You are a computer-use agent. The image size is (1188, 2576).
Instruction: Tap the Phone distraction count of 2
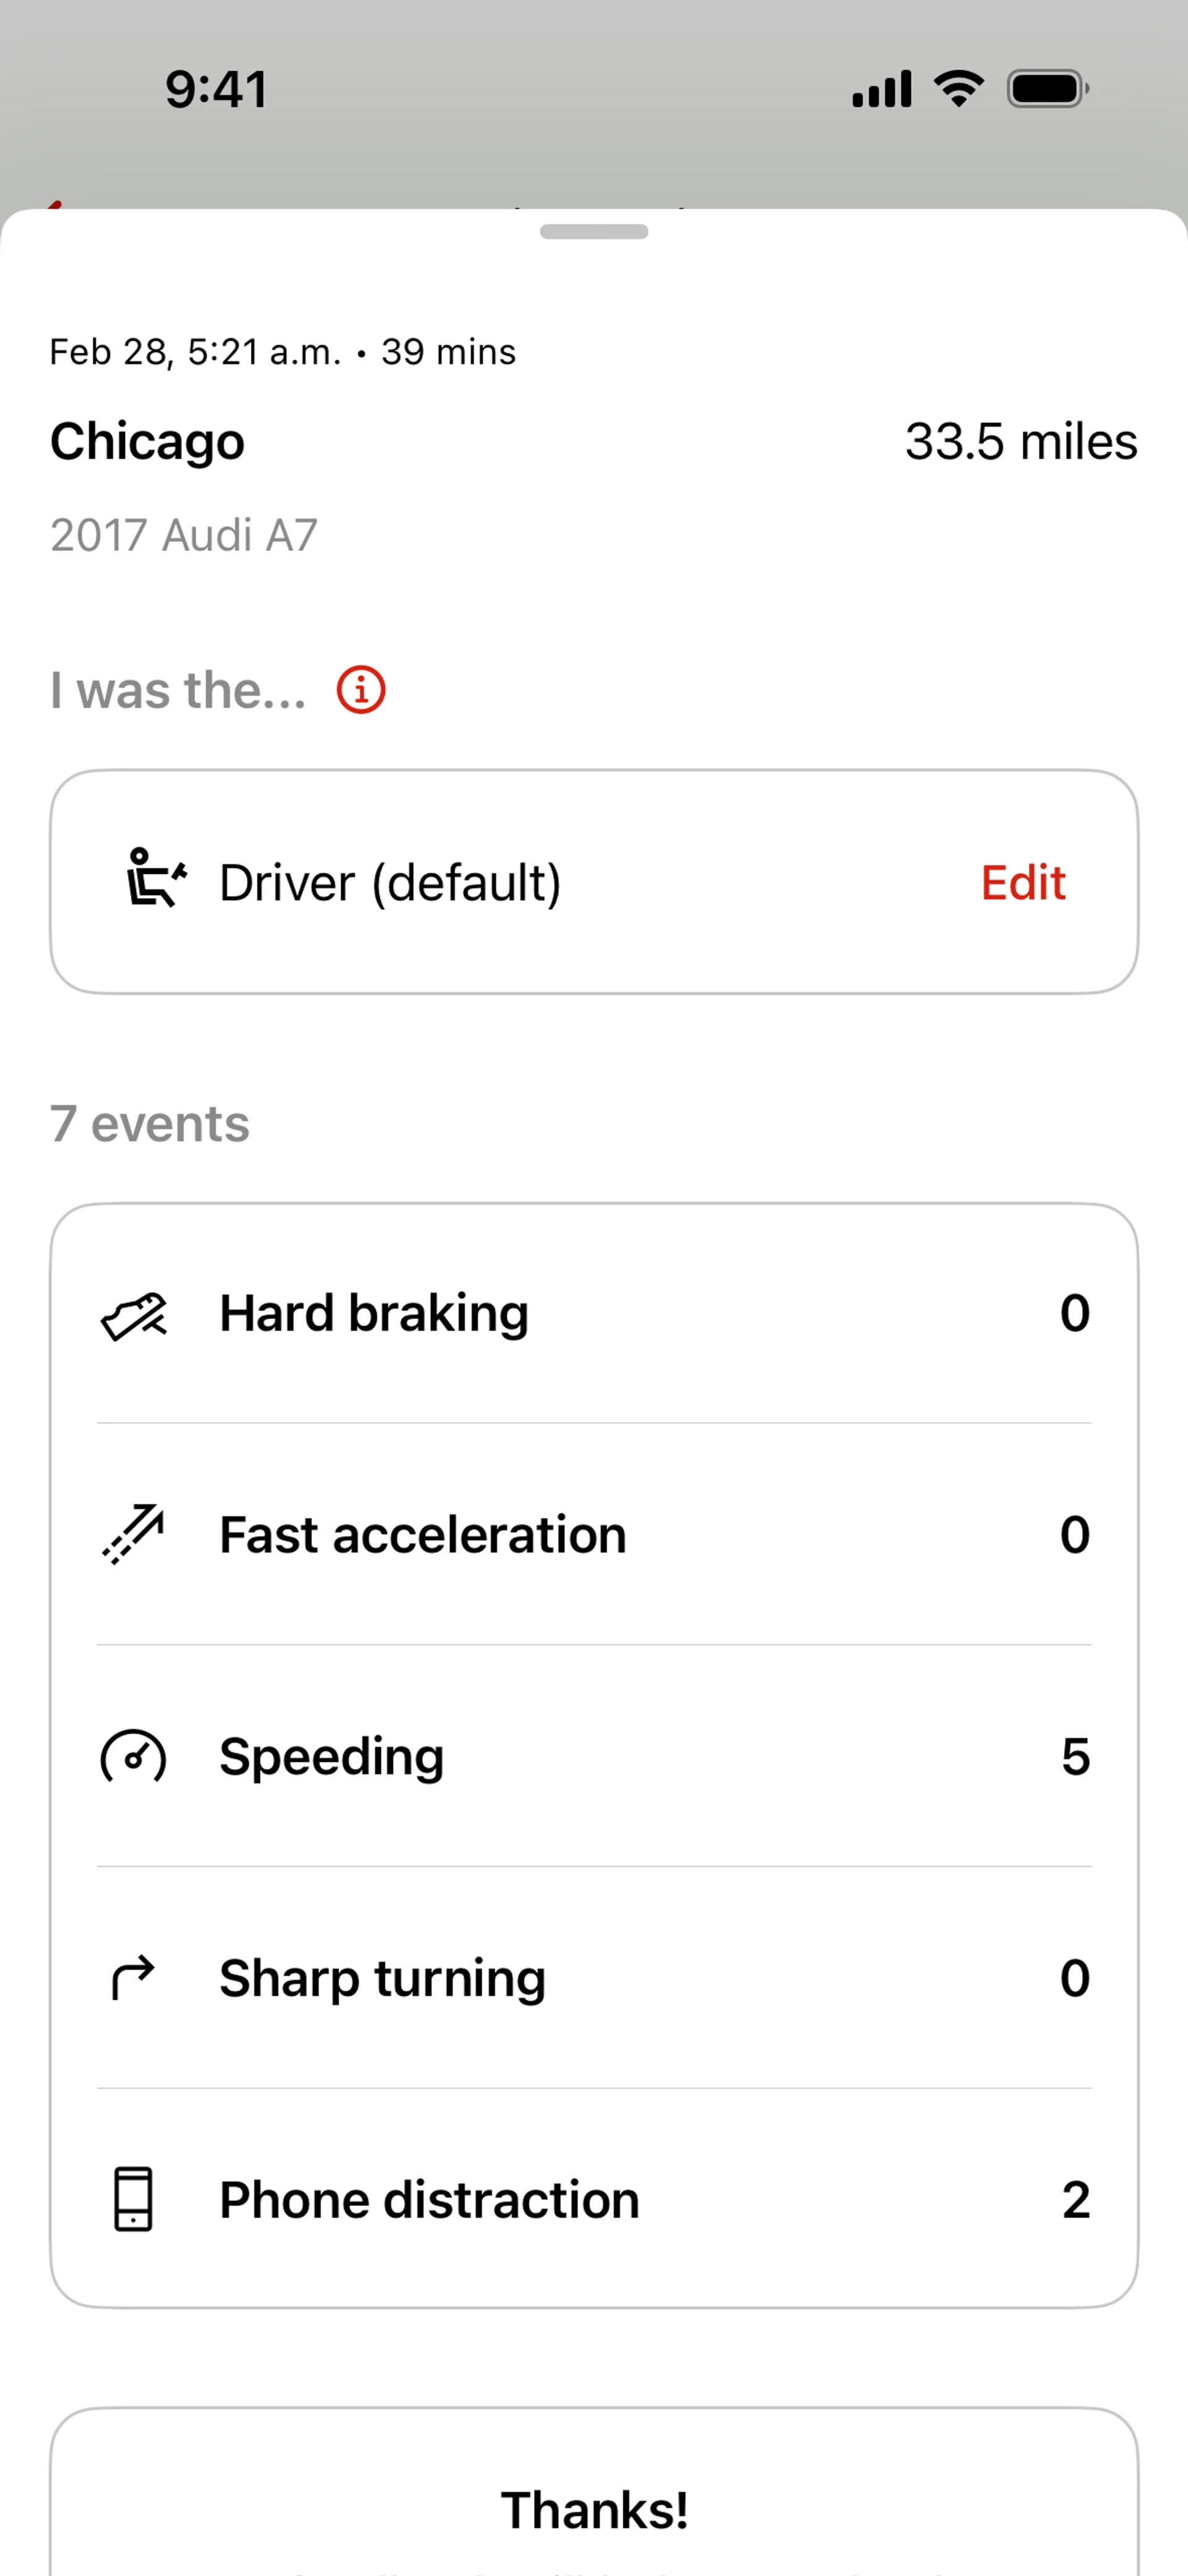click(1075, 2200)
